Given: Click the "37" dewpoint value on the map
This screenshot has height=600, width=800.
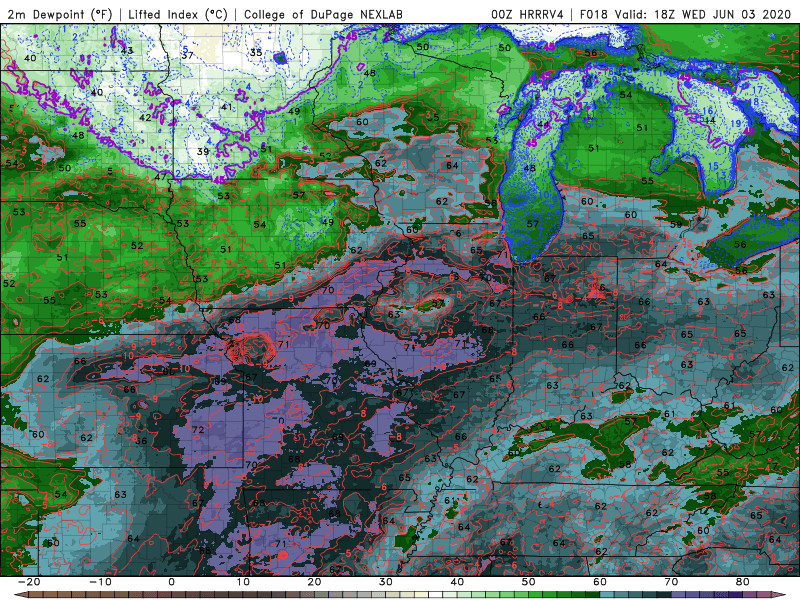Looking at the screenshot, I should (x=187, y=55).
